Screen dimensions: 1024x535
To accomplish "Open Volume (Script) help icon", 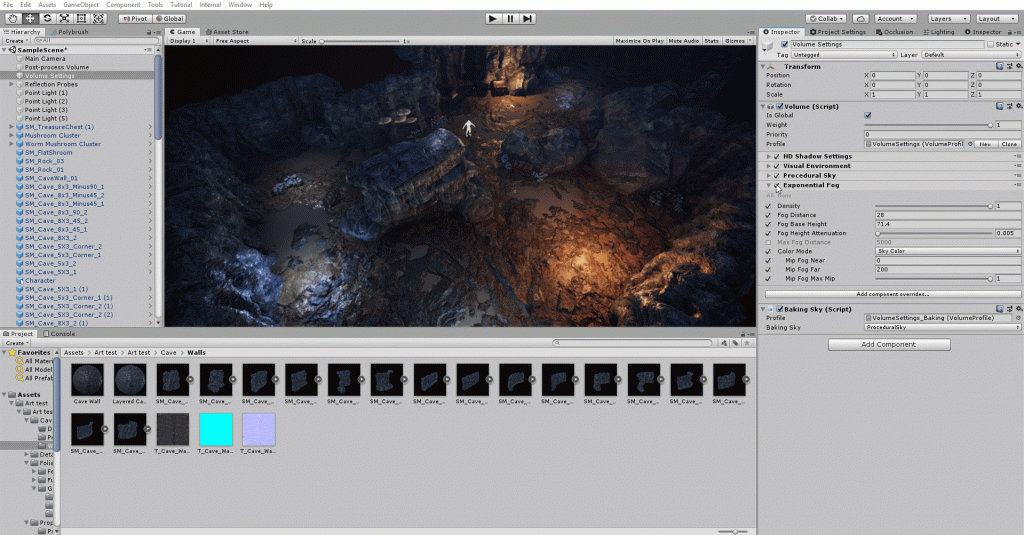I will [x=1000, y=106].
